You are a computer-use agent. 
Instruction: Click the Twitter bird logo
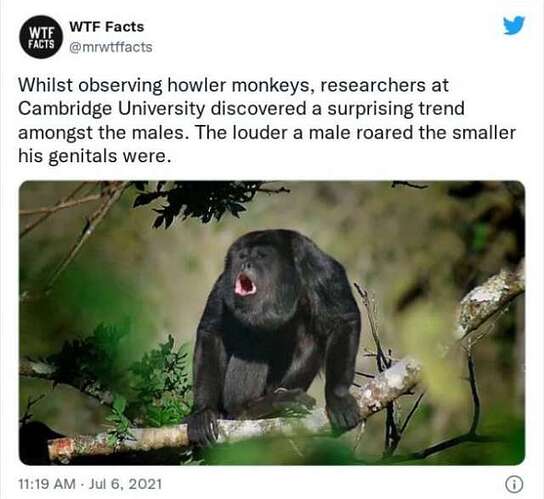514,25
